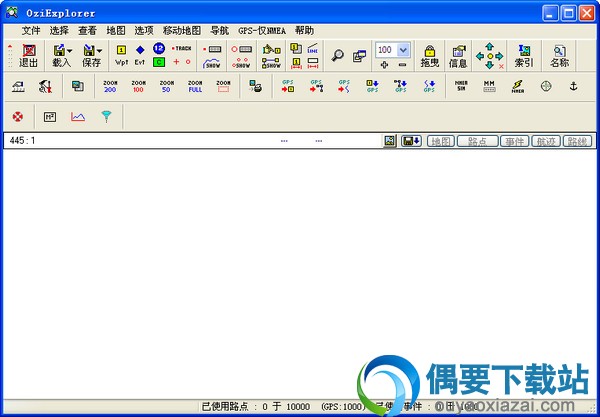Open the track profile graph icon
This screenshot has height=417, width=600.
(x=78, y=117)
